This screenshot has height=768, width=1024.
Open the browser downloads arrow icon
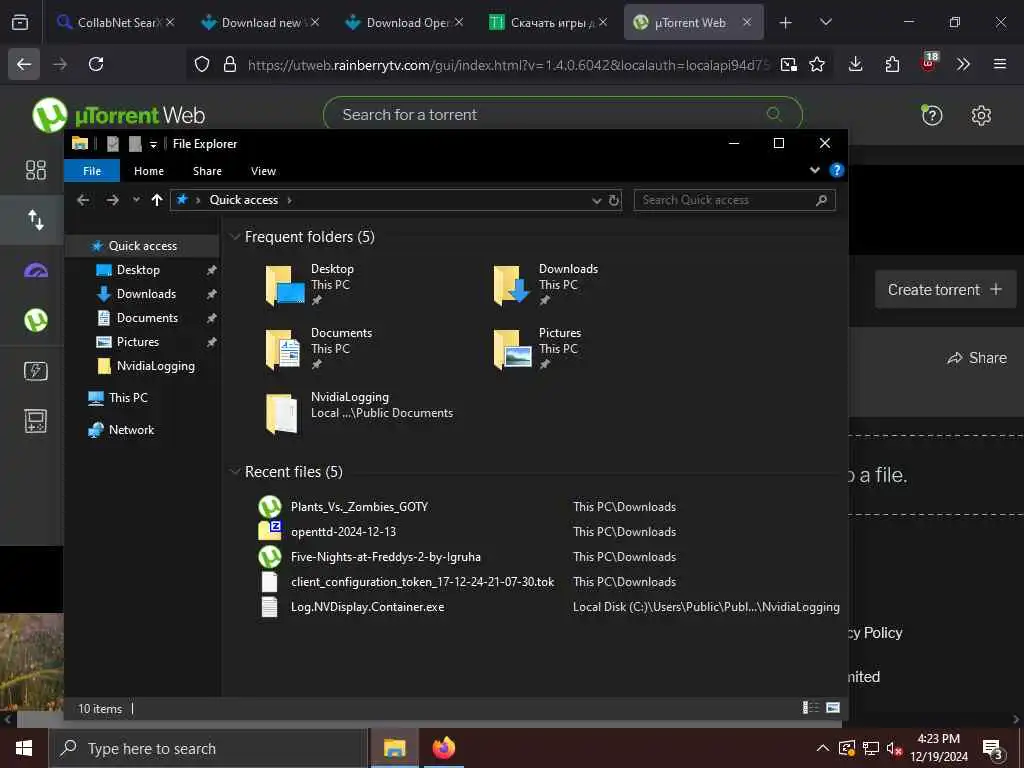[856, 64]
